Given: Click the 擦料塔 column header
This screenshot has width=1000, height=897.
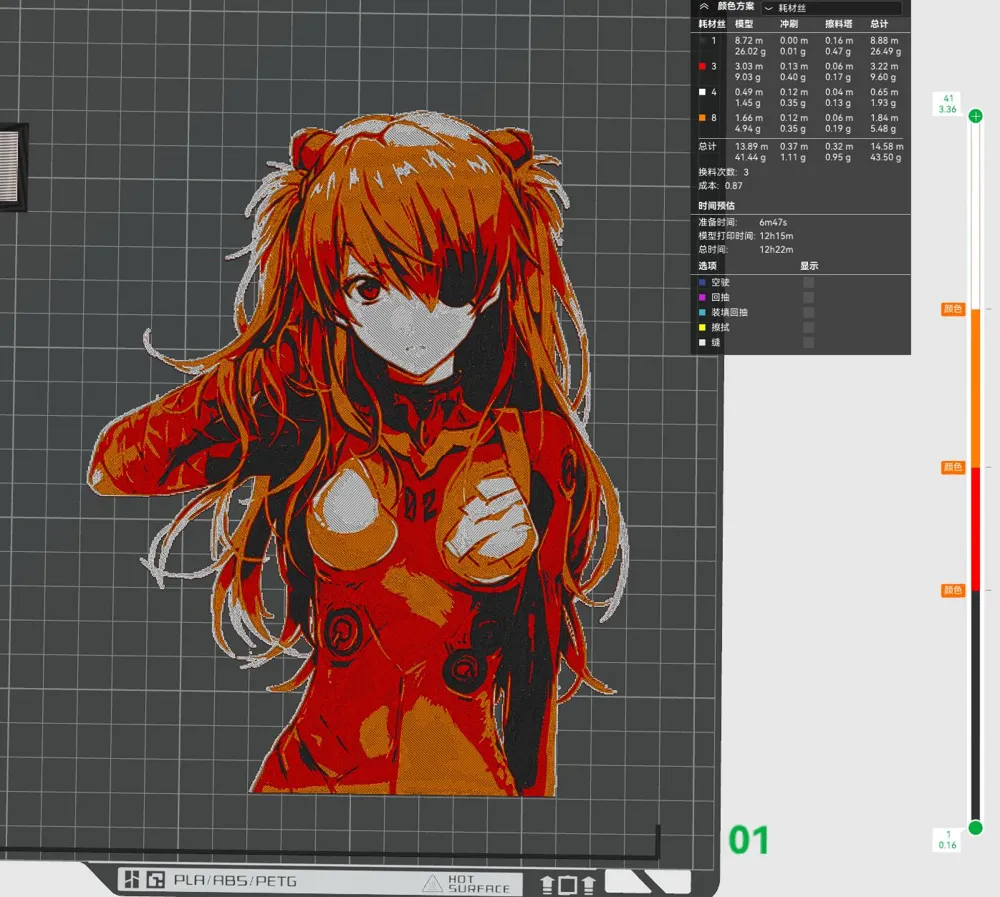Looking at the screenshot, I should [x=838, y=24].
